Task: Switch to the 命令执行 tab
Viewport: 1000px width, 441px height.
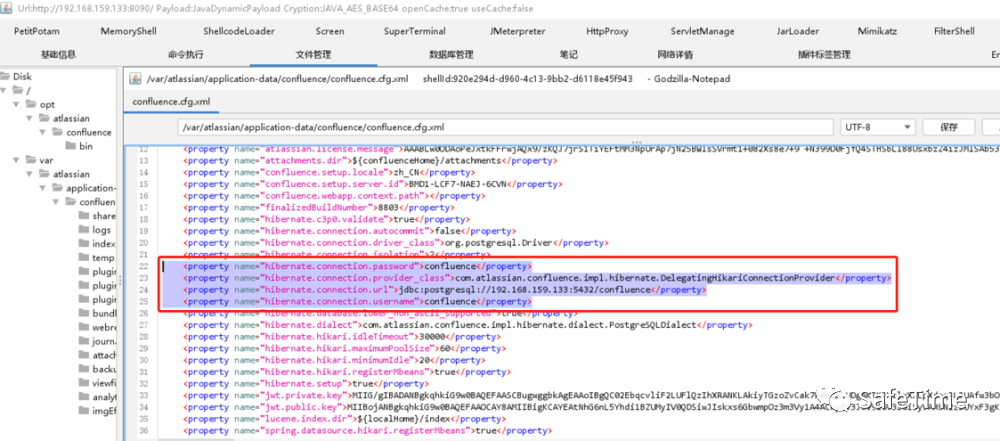Action: point(186,55)
